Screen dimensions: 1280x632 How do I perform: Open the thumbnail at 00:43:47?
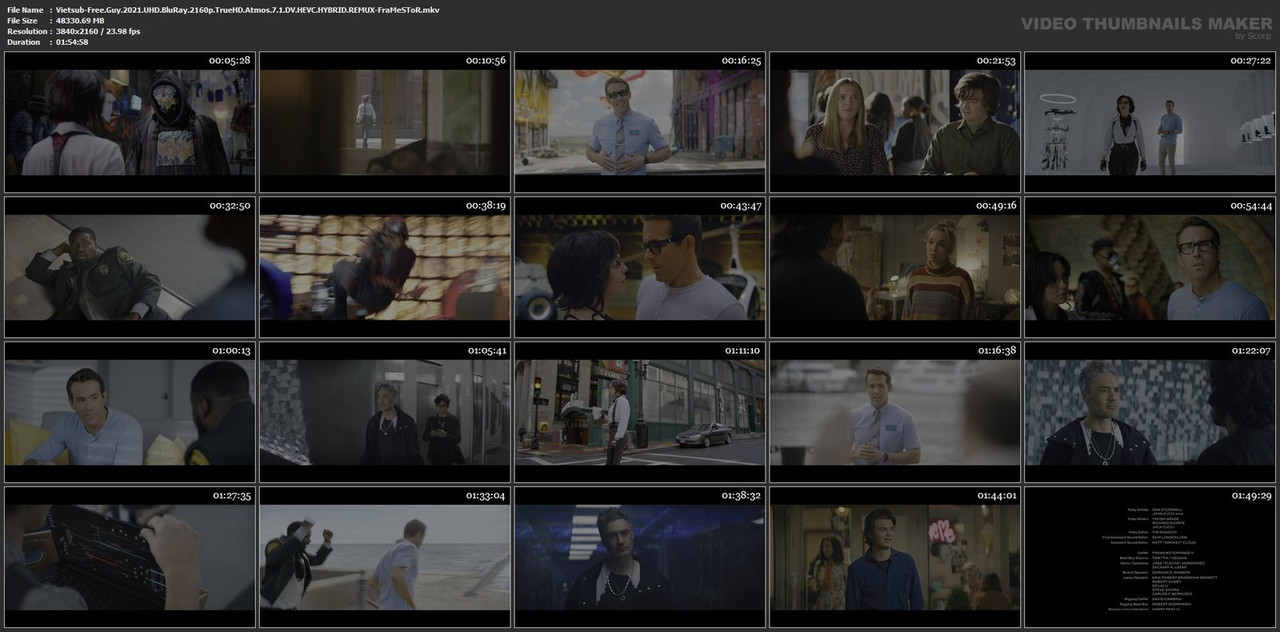[x=640, y=267]
